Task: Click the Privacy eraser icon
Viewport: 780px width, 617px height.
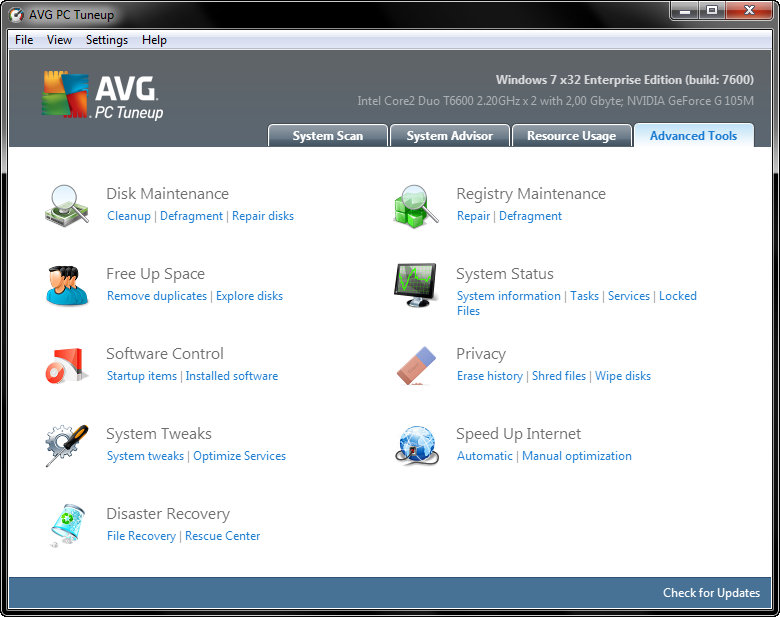Action: (x=416, y=366)
